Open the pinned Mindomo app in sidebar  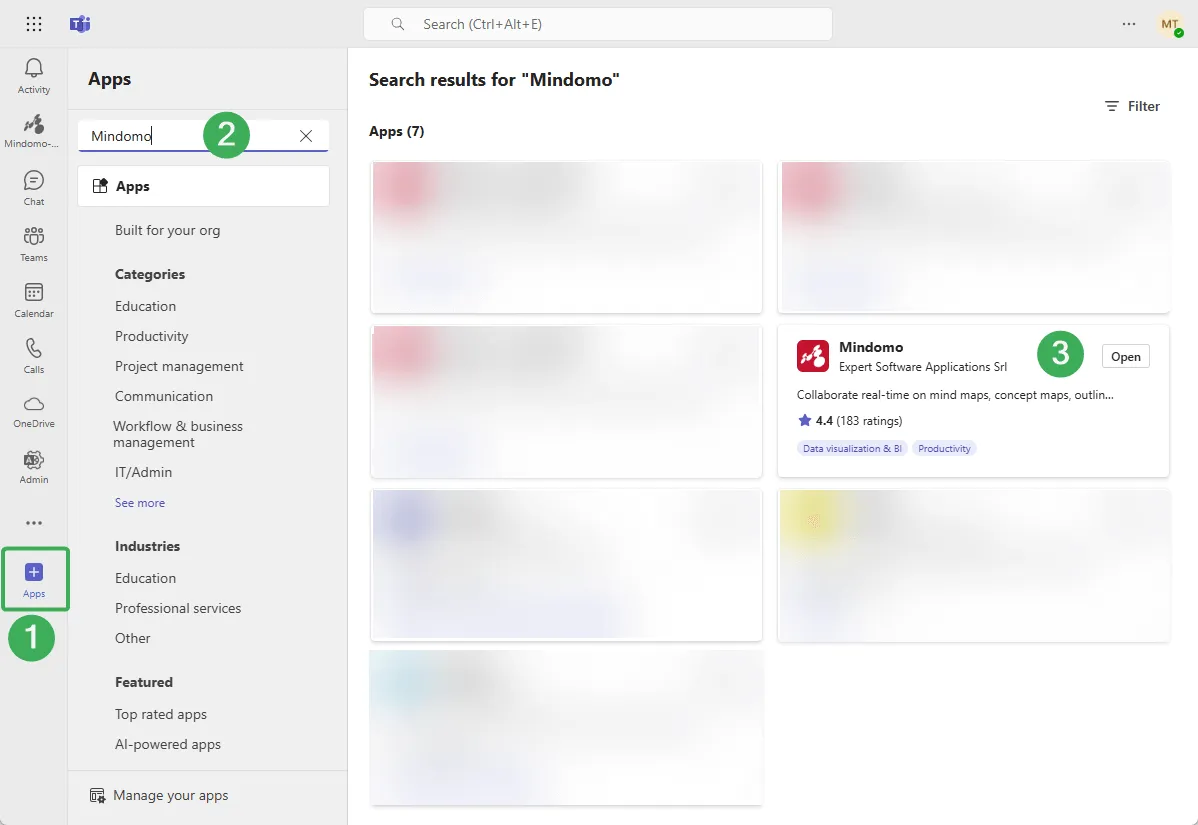34,124
